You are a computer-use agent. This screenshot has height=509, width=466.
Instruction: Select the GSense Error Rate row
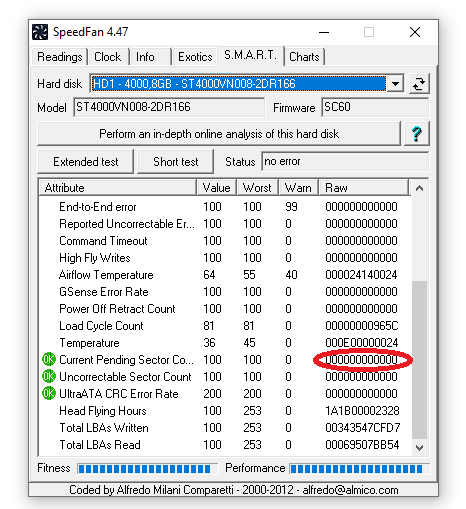coord(225,292)
